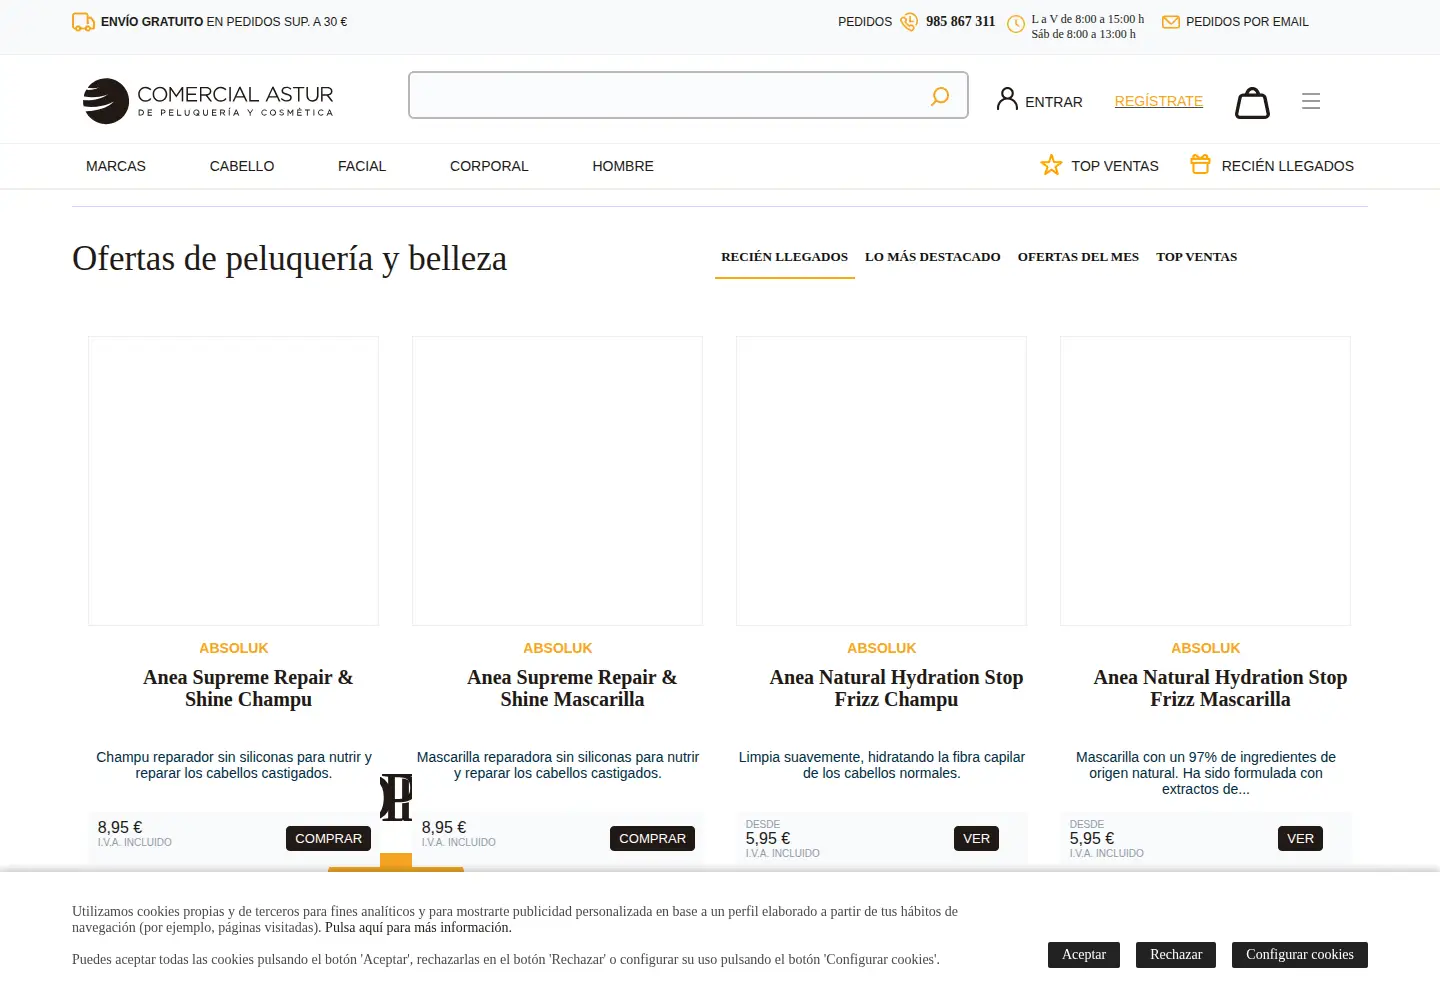1440x1000 pixels.
Task: Click the star icon next to TOP VENTAS
Action: coord(1051,165)
